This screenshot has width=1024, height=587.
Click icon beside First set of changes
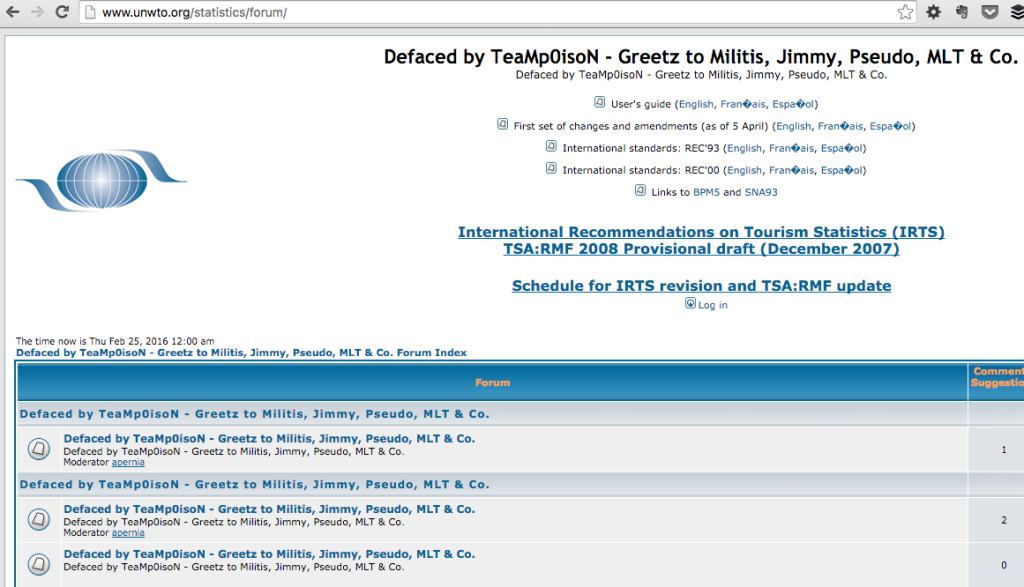(x=502, y=124)
